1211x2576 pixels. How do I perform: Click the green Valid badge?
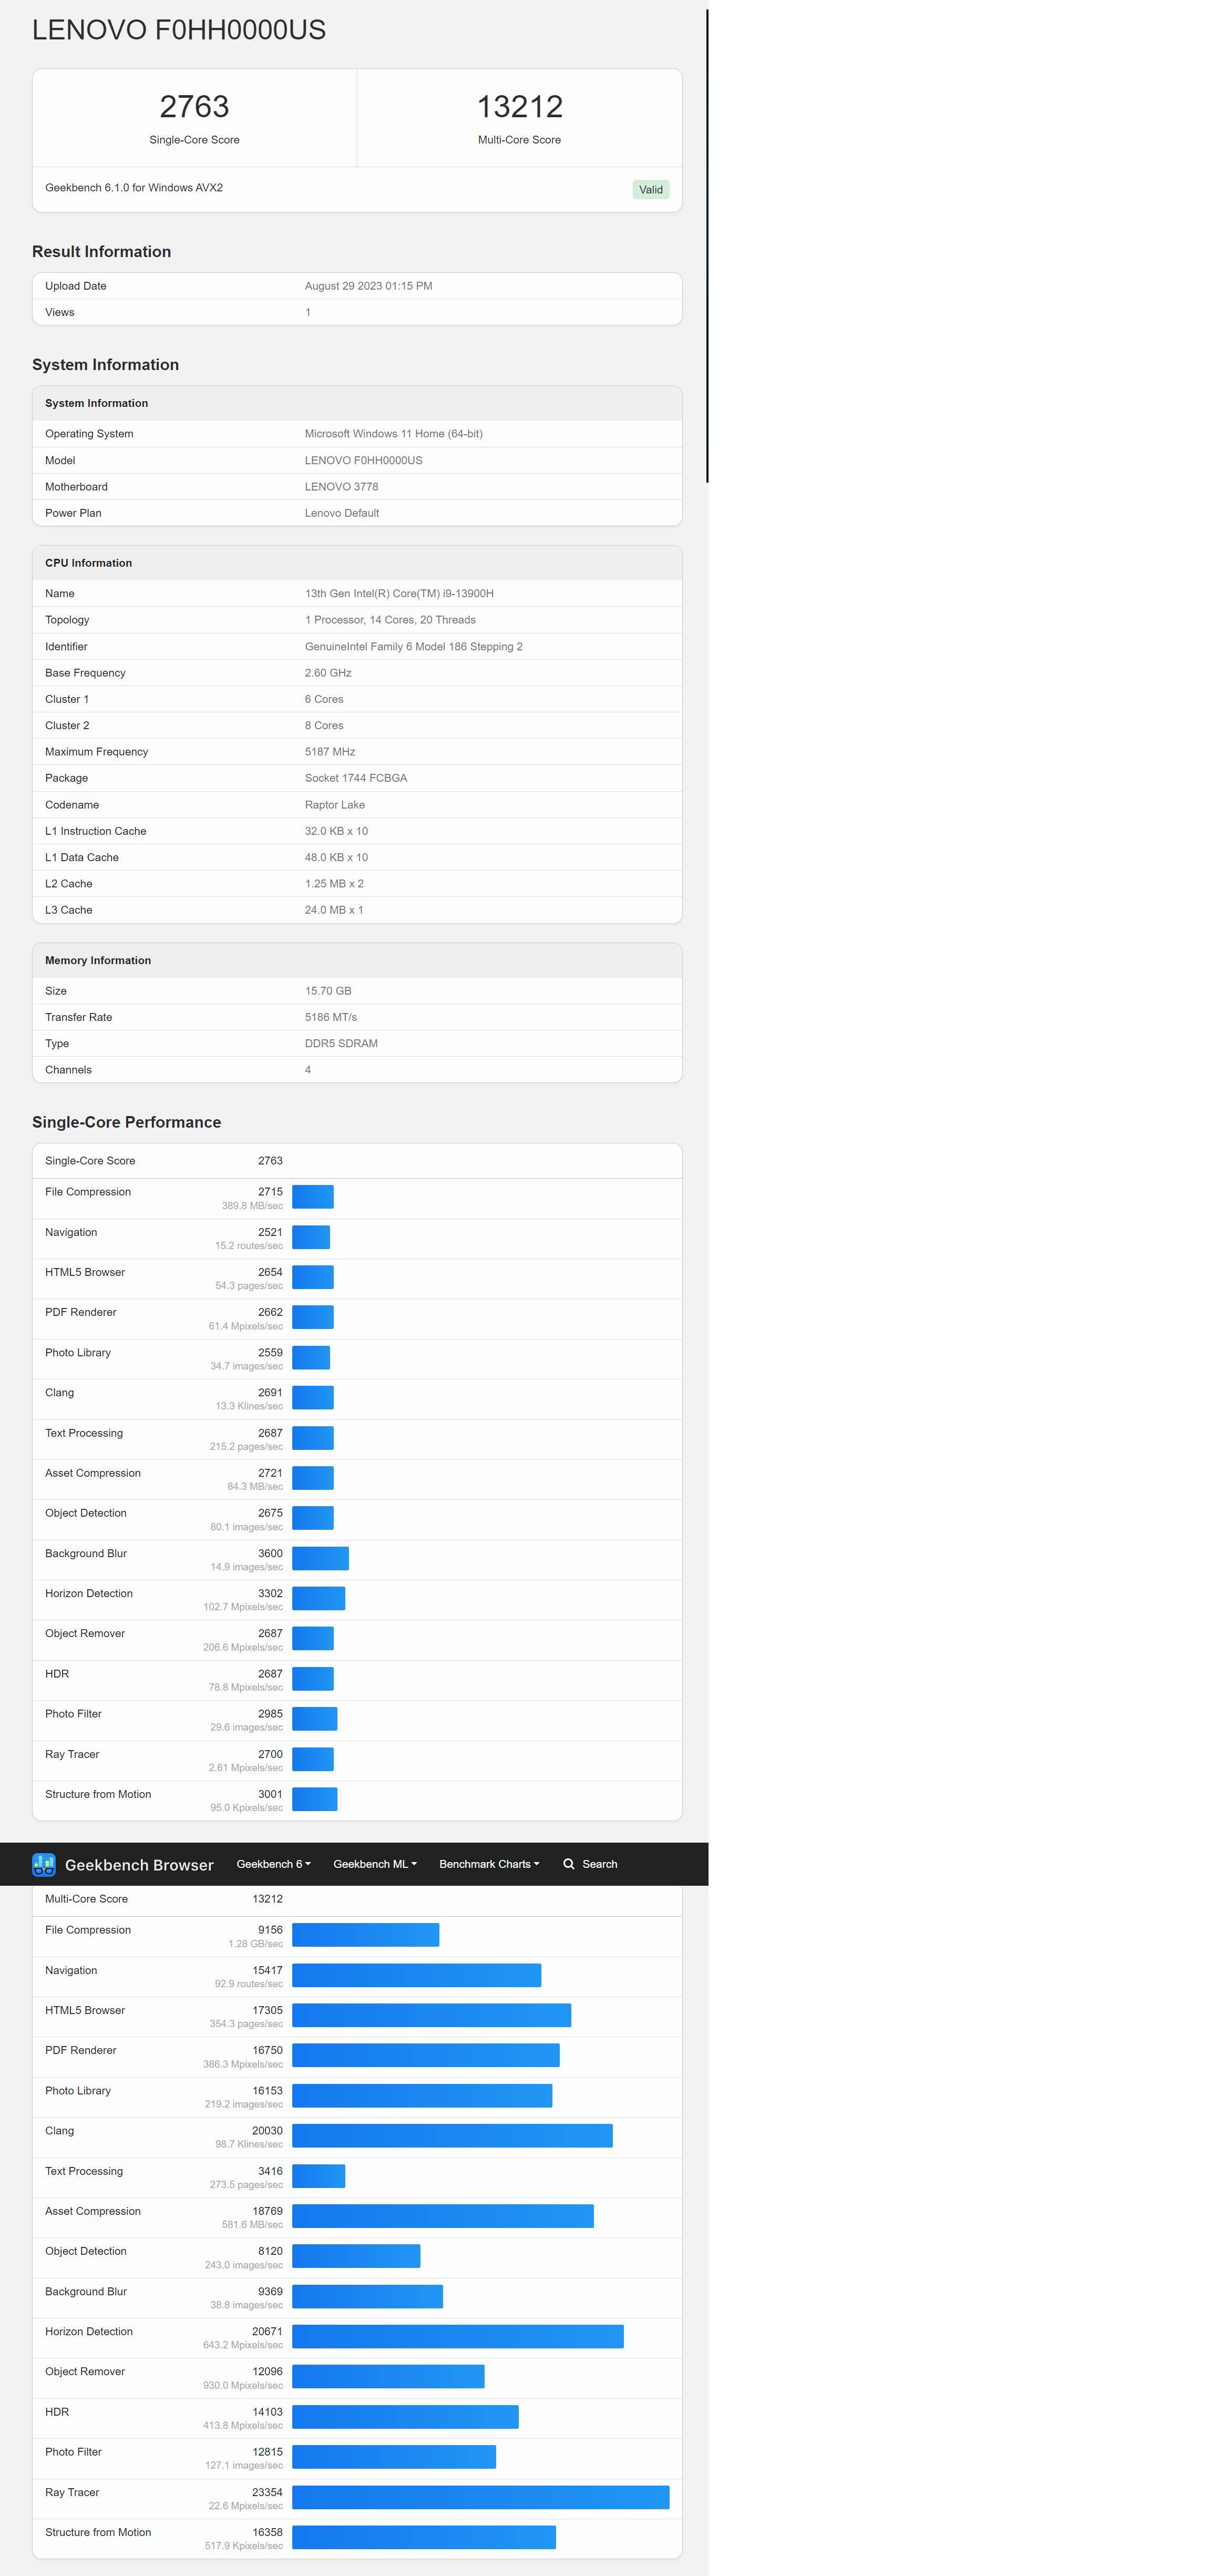click(650, 190)
